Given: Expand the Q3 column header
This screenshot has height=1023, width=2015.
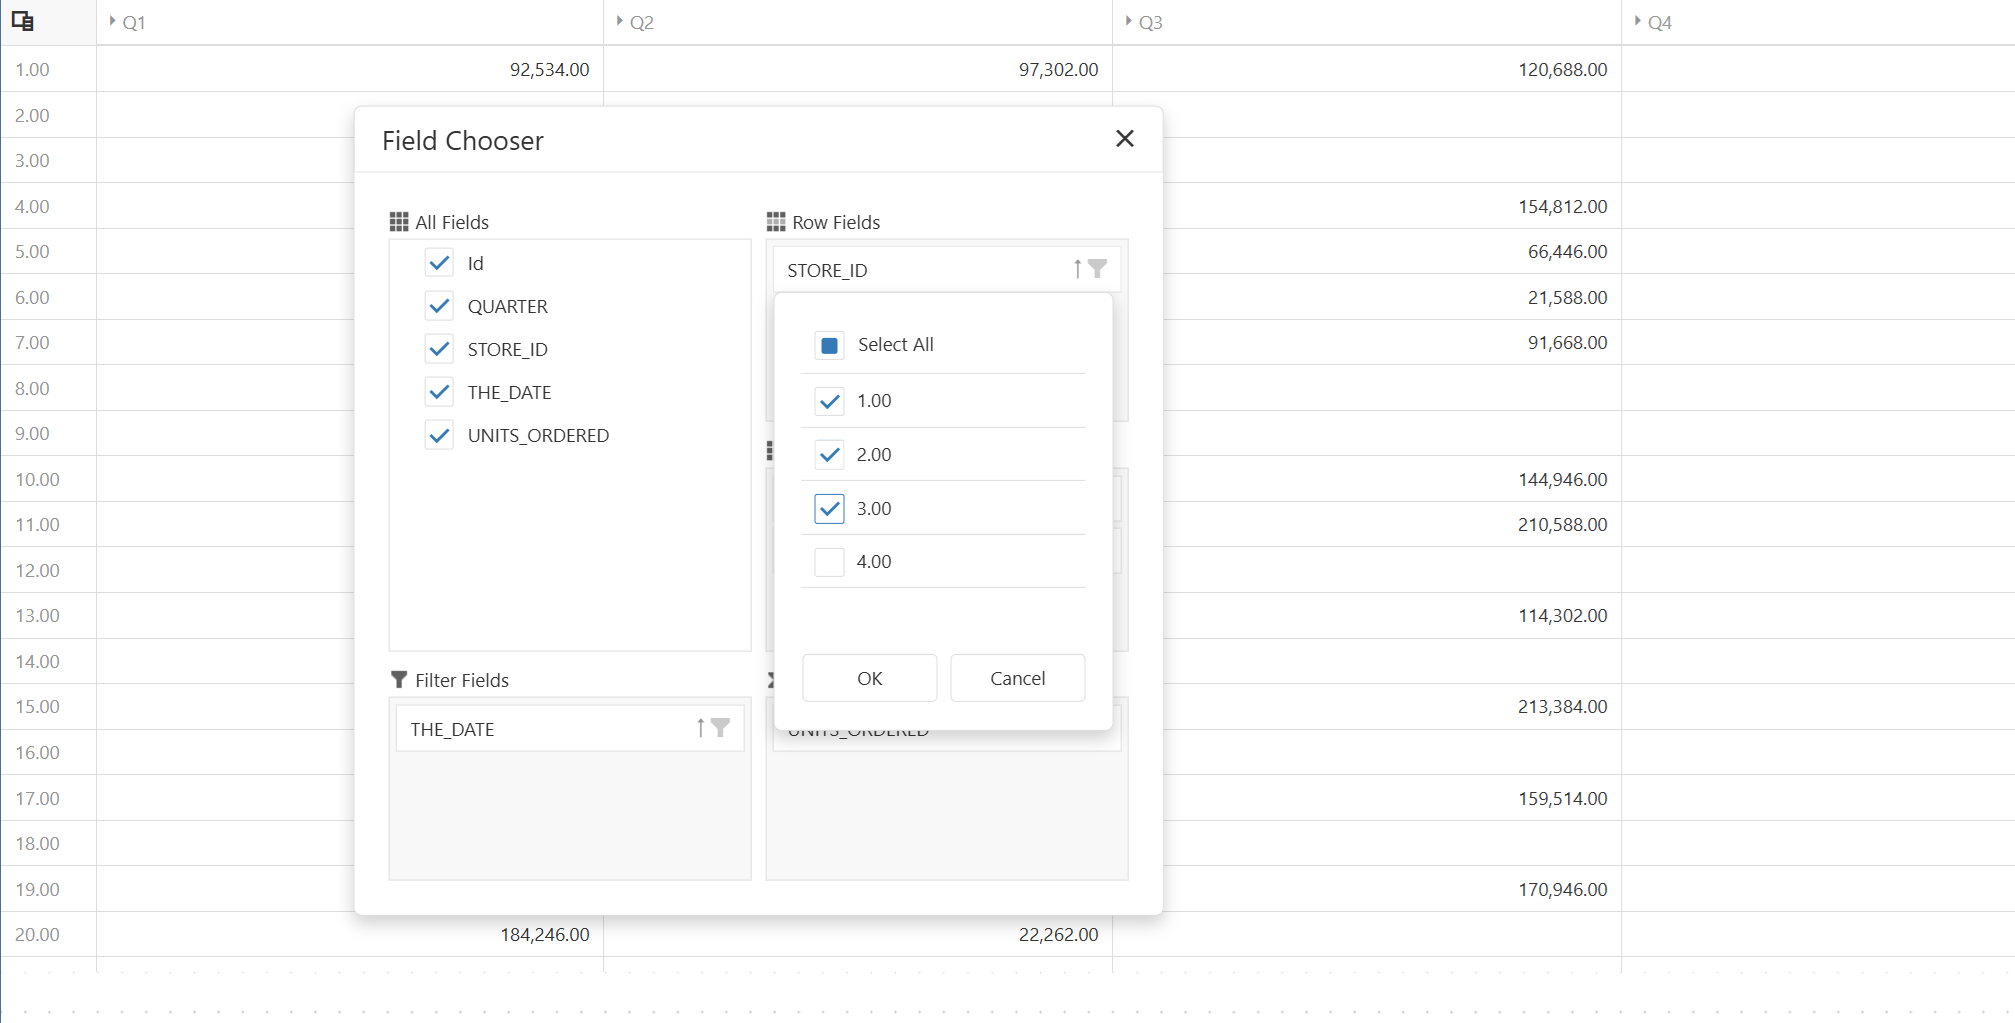Looking at the screenshot, I should (x=1129, y=21).
